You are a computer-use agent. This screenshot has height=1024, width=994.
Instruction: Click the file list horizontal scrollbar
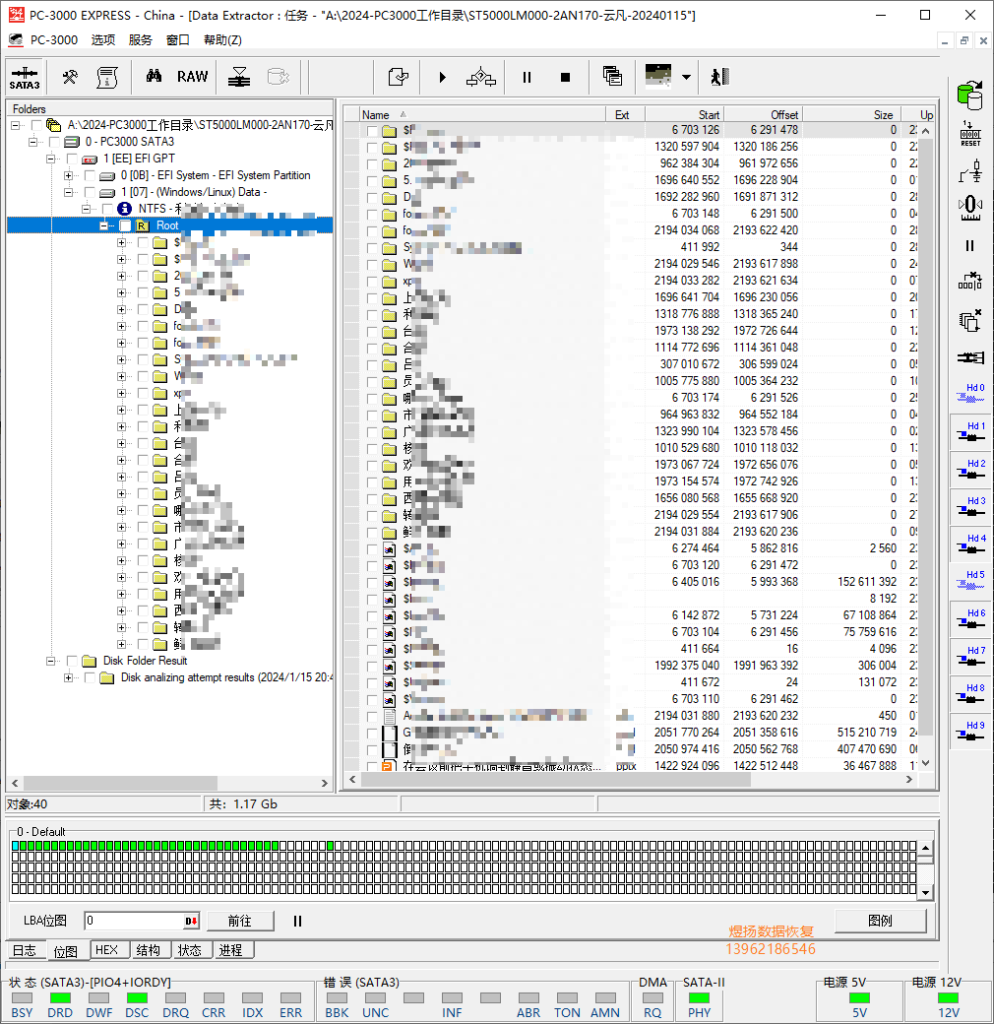tap(630, 779)
